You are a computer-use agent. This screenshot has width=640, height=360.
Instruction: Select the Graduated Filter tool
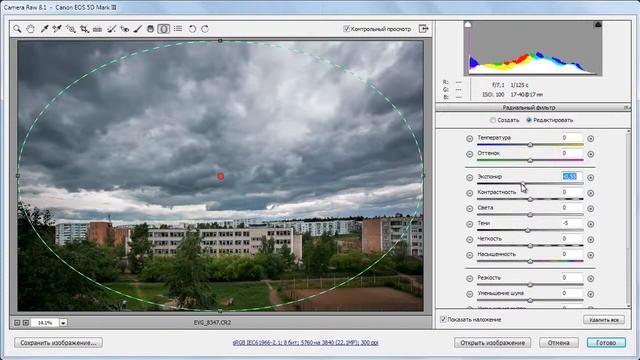[150, 29]
